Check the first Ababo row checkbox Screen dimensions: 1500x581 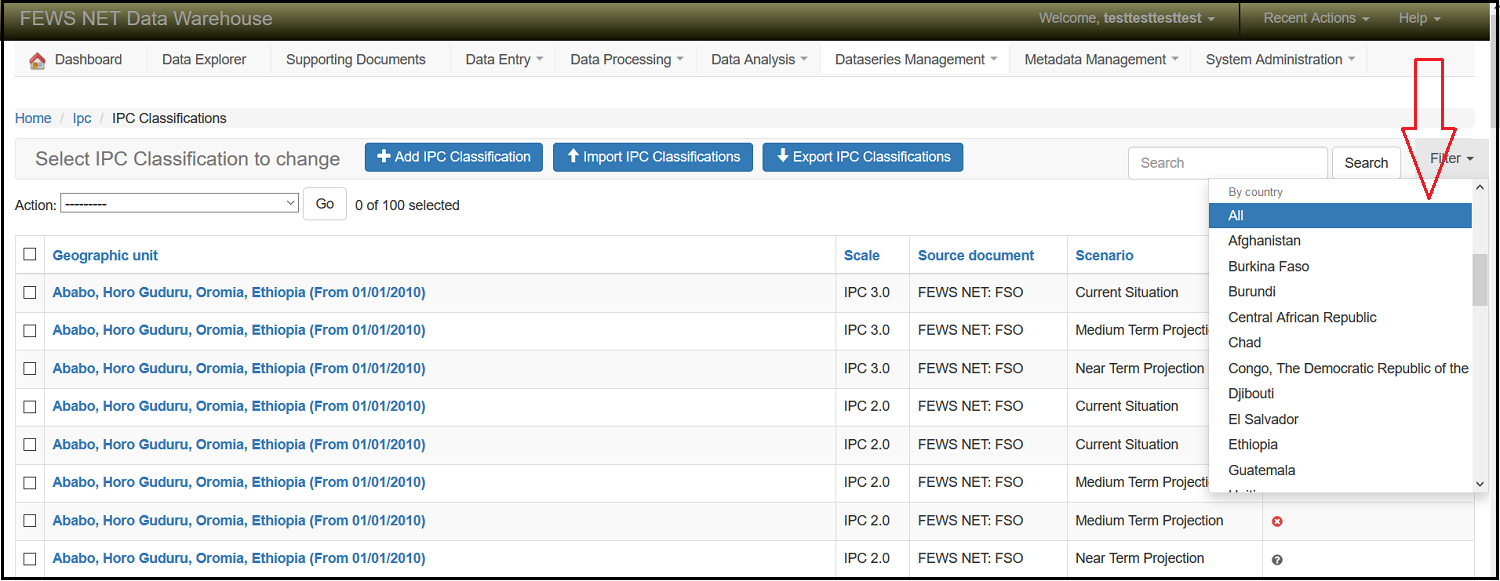[x=30, y=292]
